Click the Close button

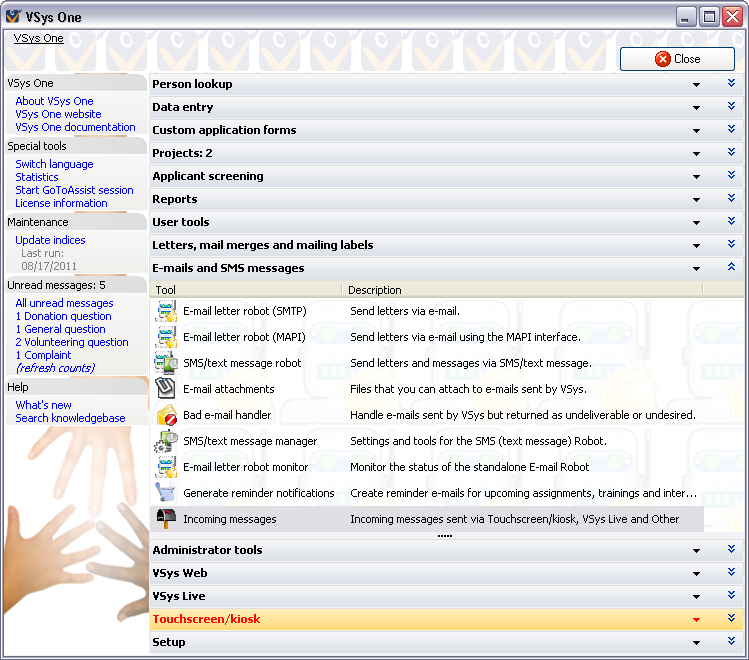(677, 59)
